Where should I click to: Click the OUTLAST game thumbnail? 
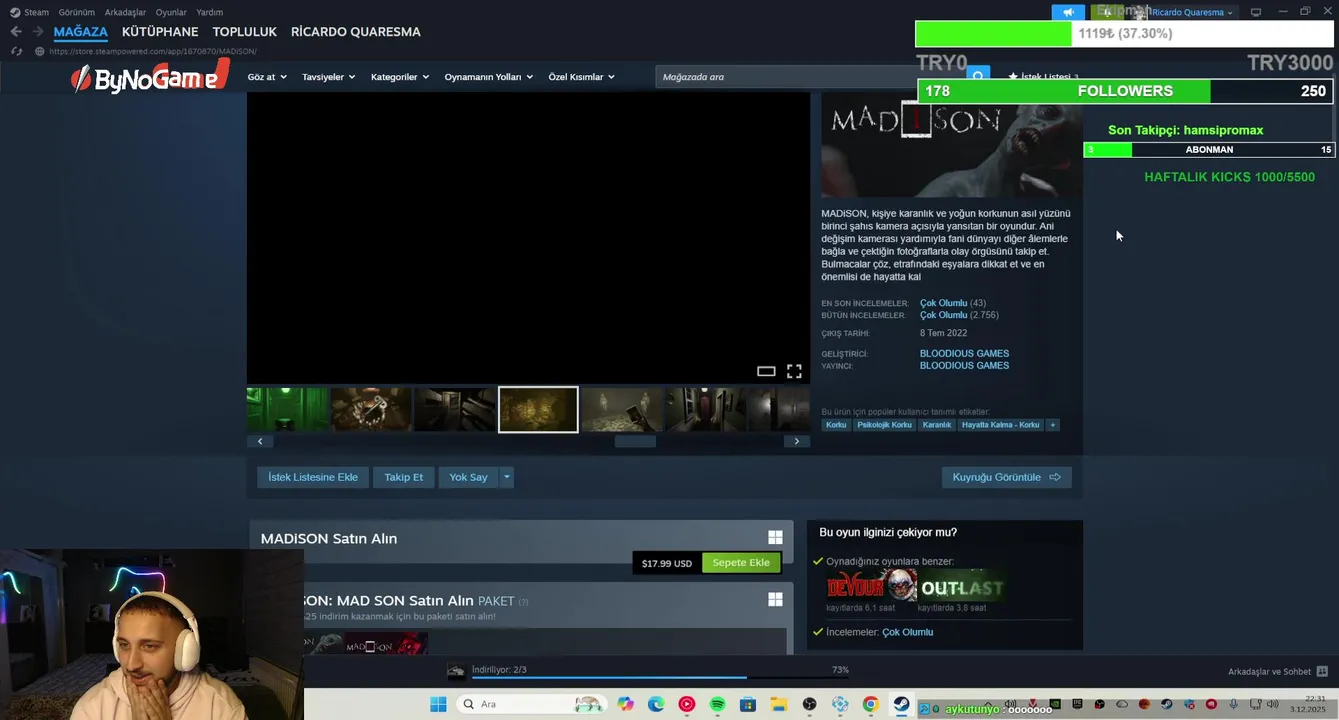click(x=962, y=586)
